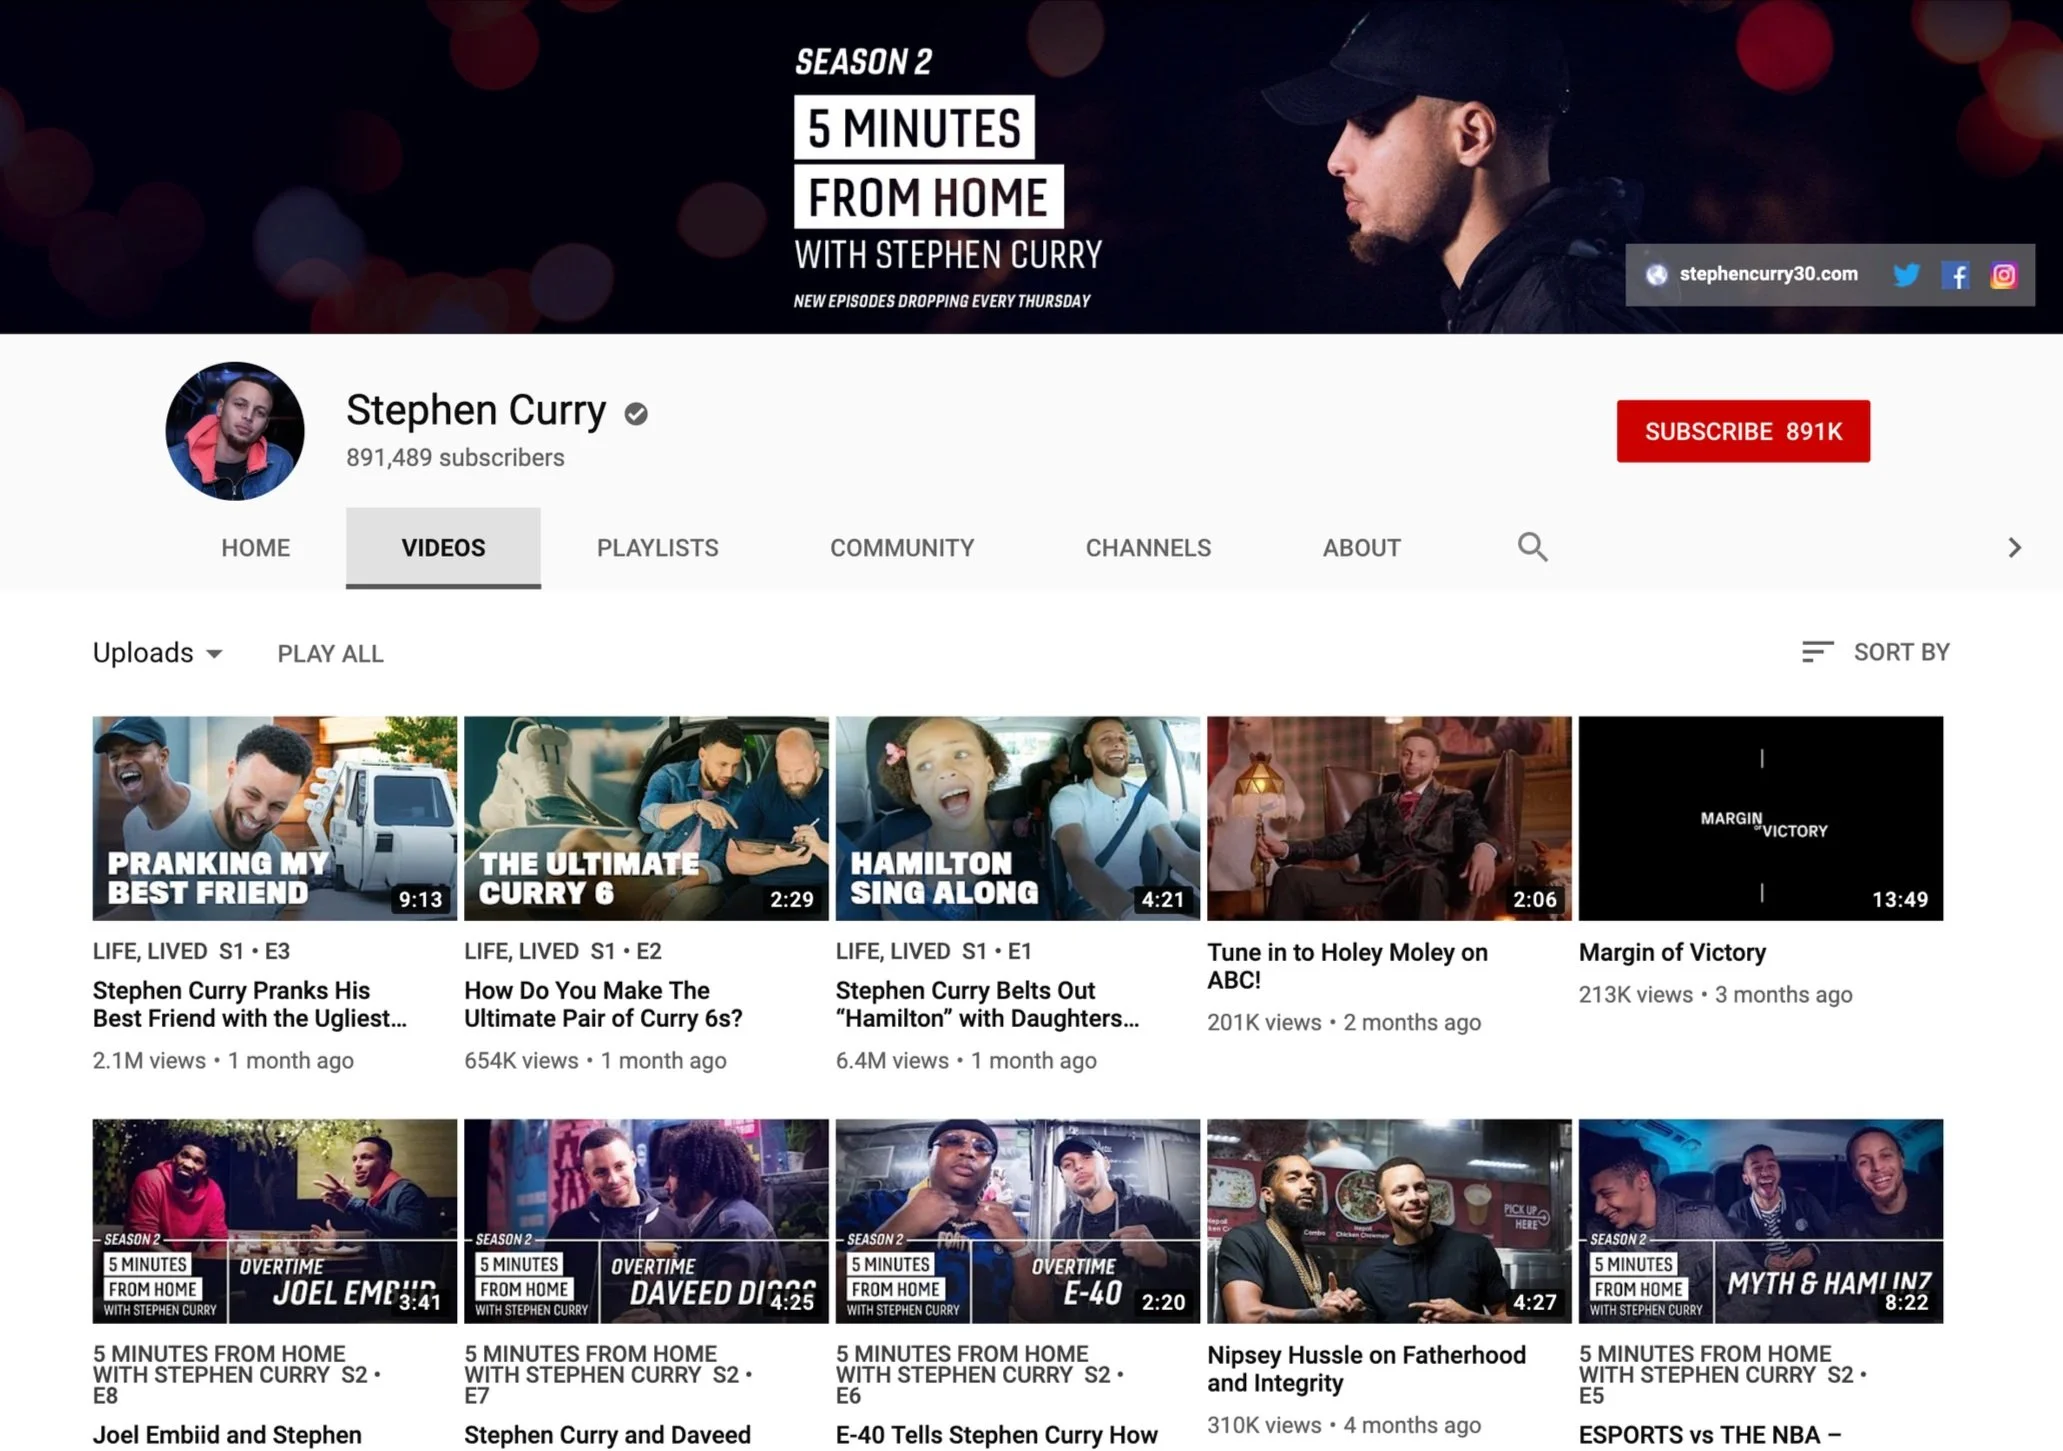Screen dimensions: 2063x1451
Task: Open the Sort By menu
Action: [1900, 652]
